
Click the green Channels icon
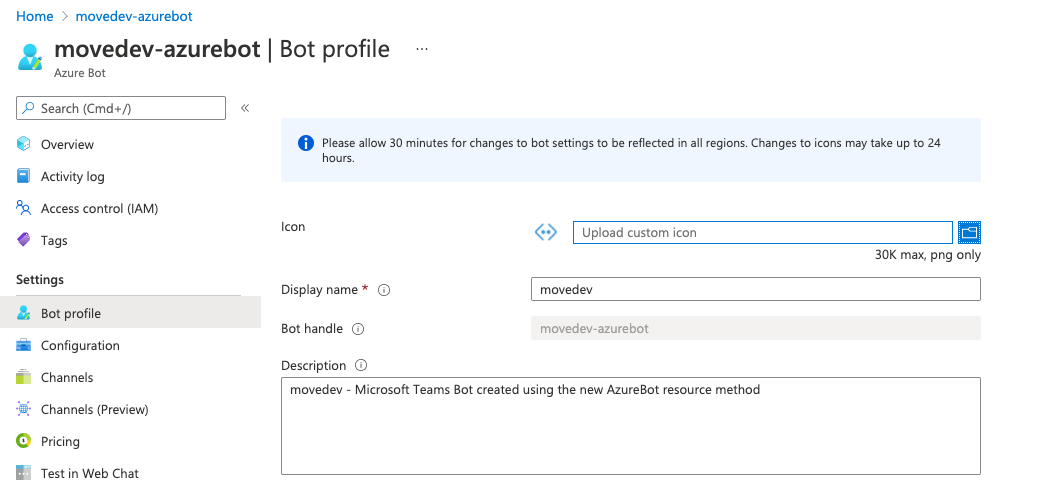click(23, 377)
